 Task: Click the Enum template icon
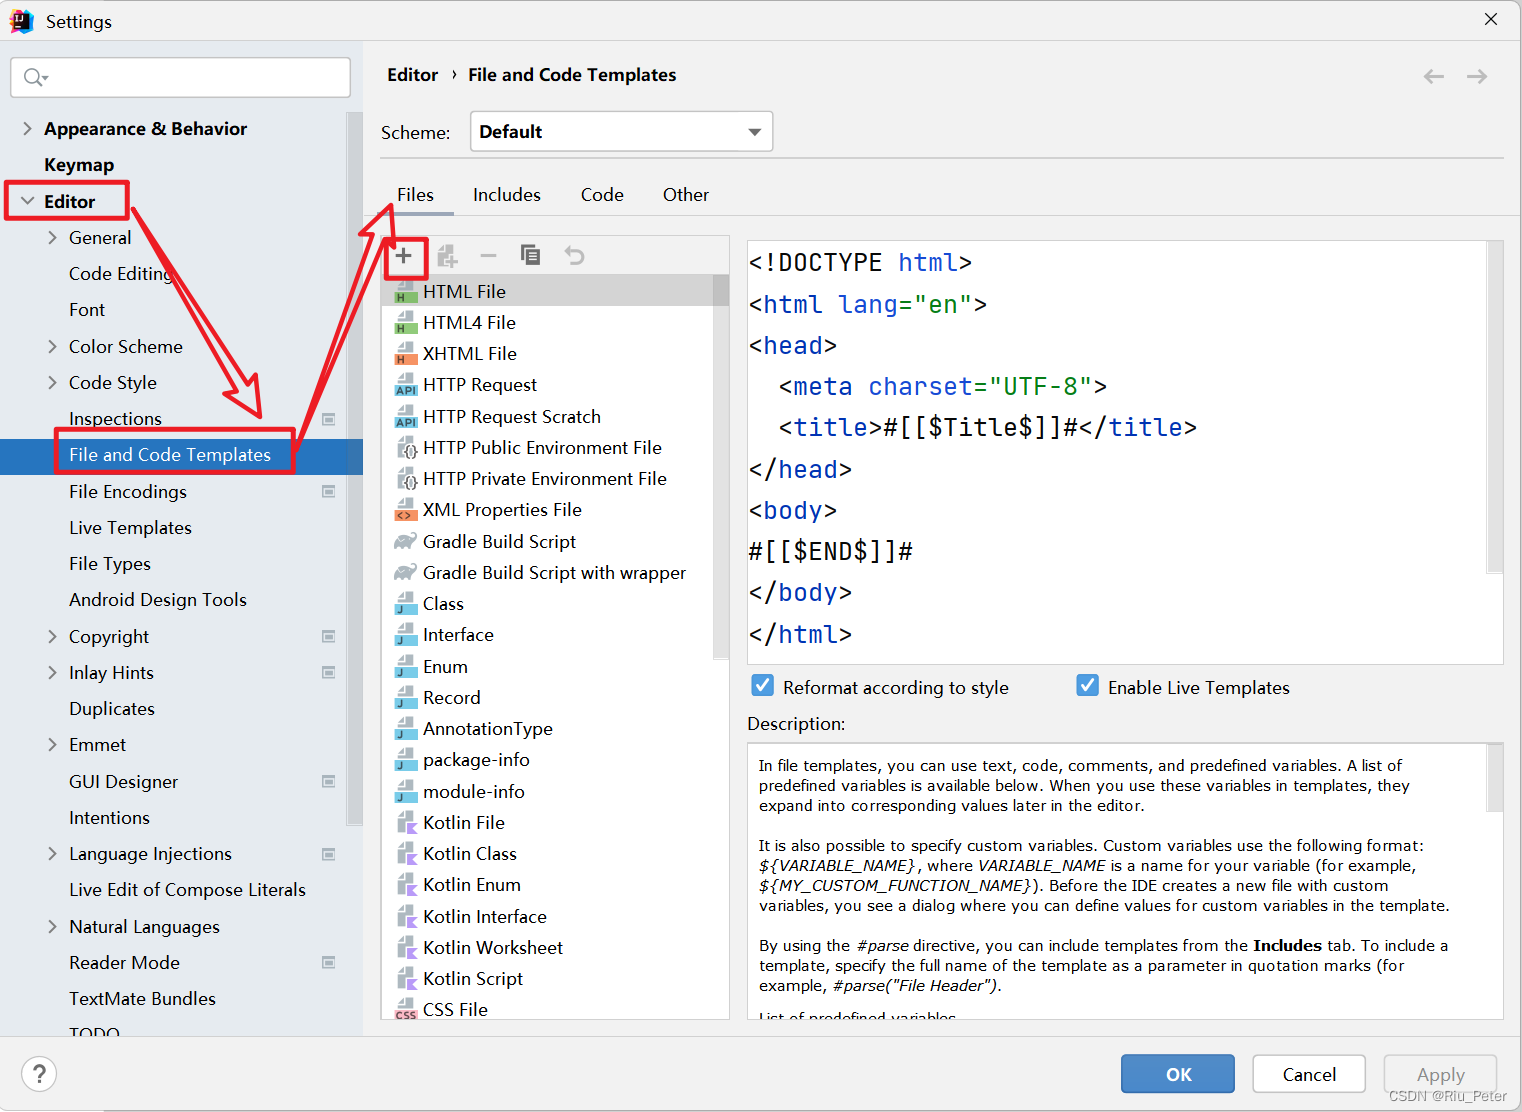405,667
